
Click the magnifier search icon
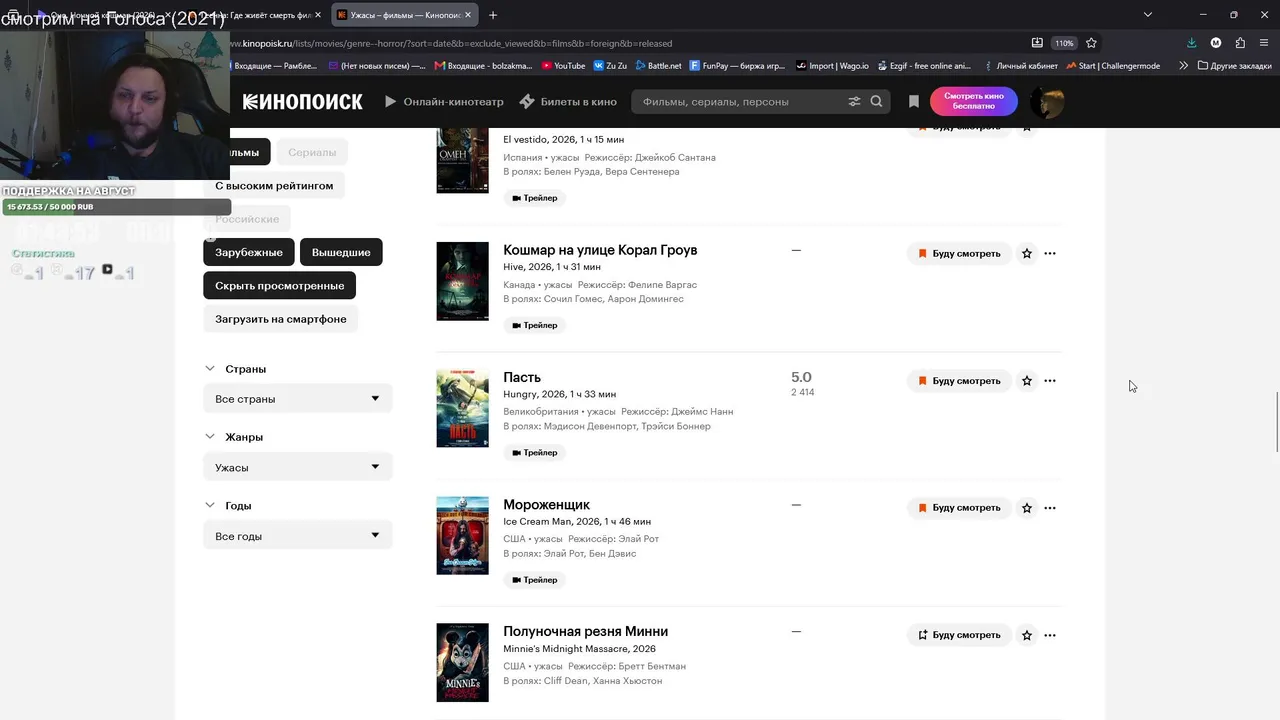876,101
